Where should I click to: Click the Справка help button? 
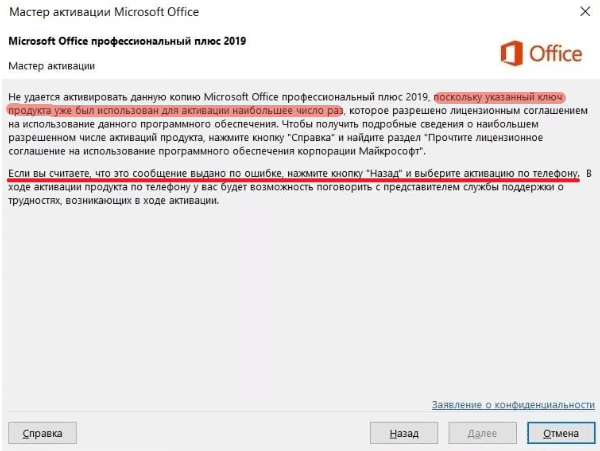(42, 433)
